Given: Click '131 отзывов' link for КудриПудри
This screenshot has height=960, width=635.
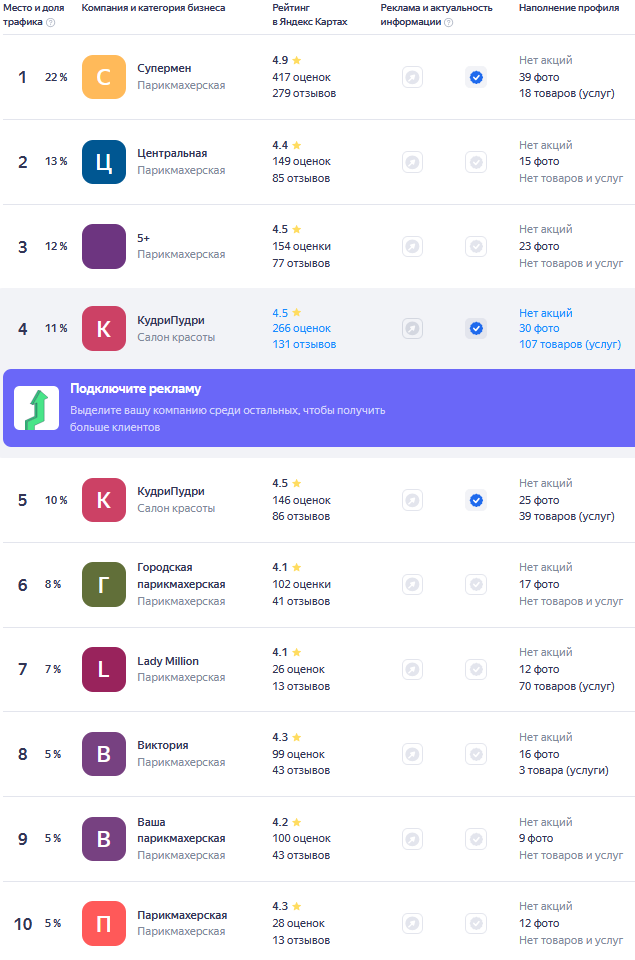Looking at the screenshot, I should pyautogui.click(x=304, y=344).
